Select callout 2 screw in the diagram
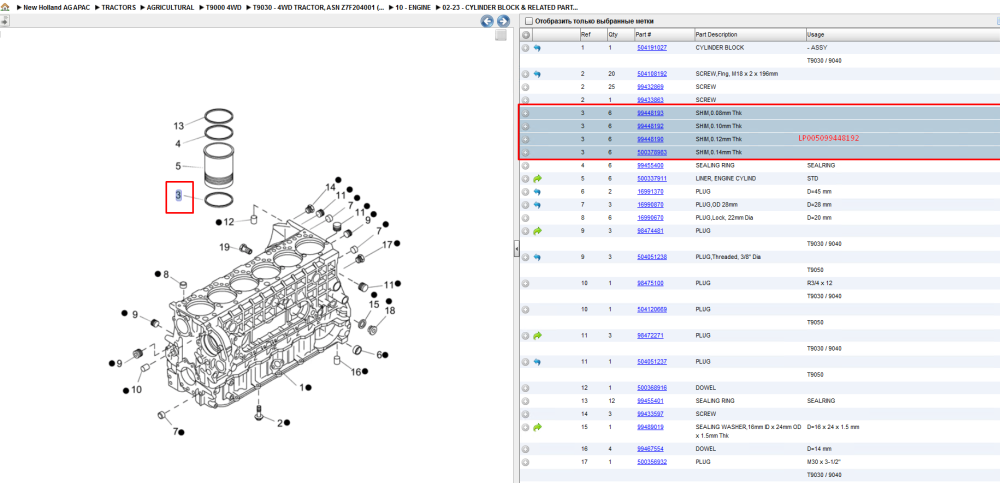Viewport: 1000px width, 483px height. click(279, 422)
